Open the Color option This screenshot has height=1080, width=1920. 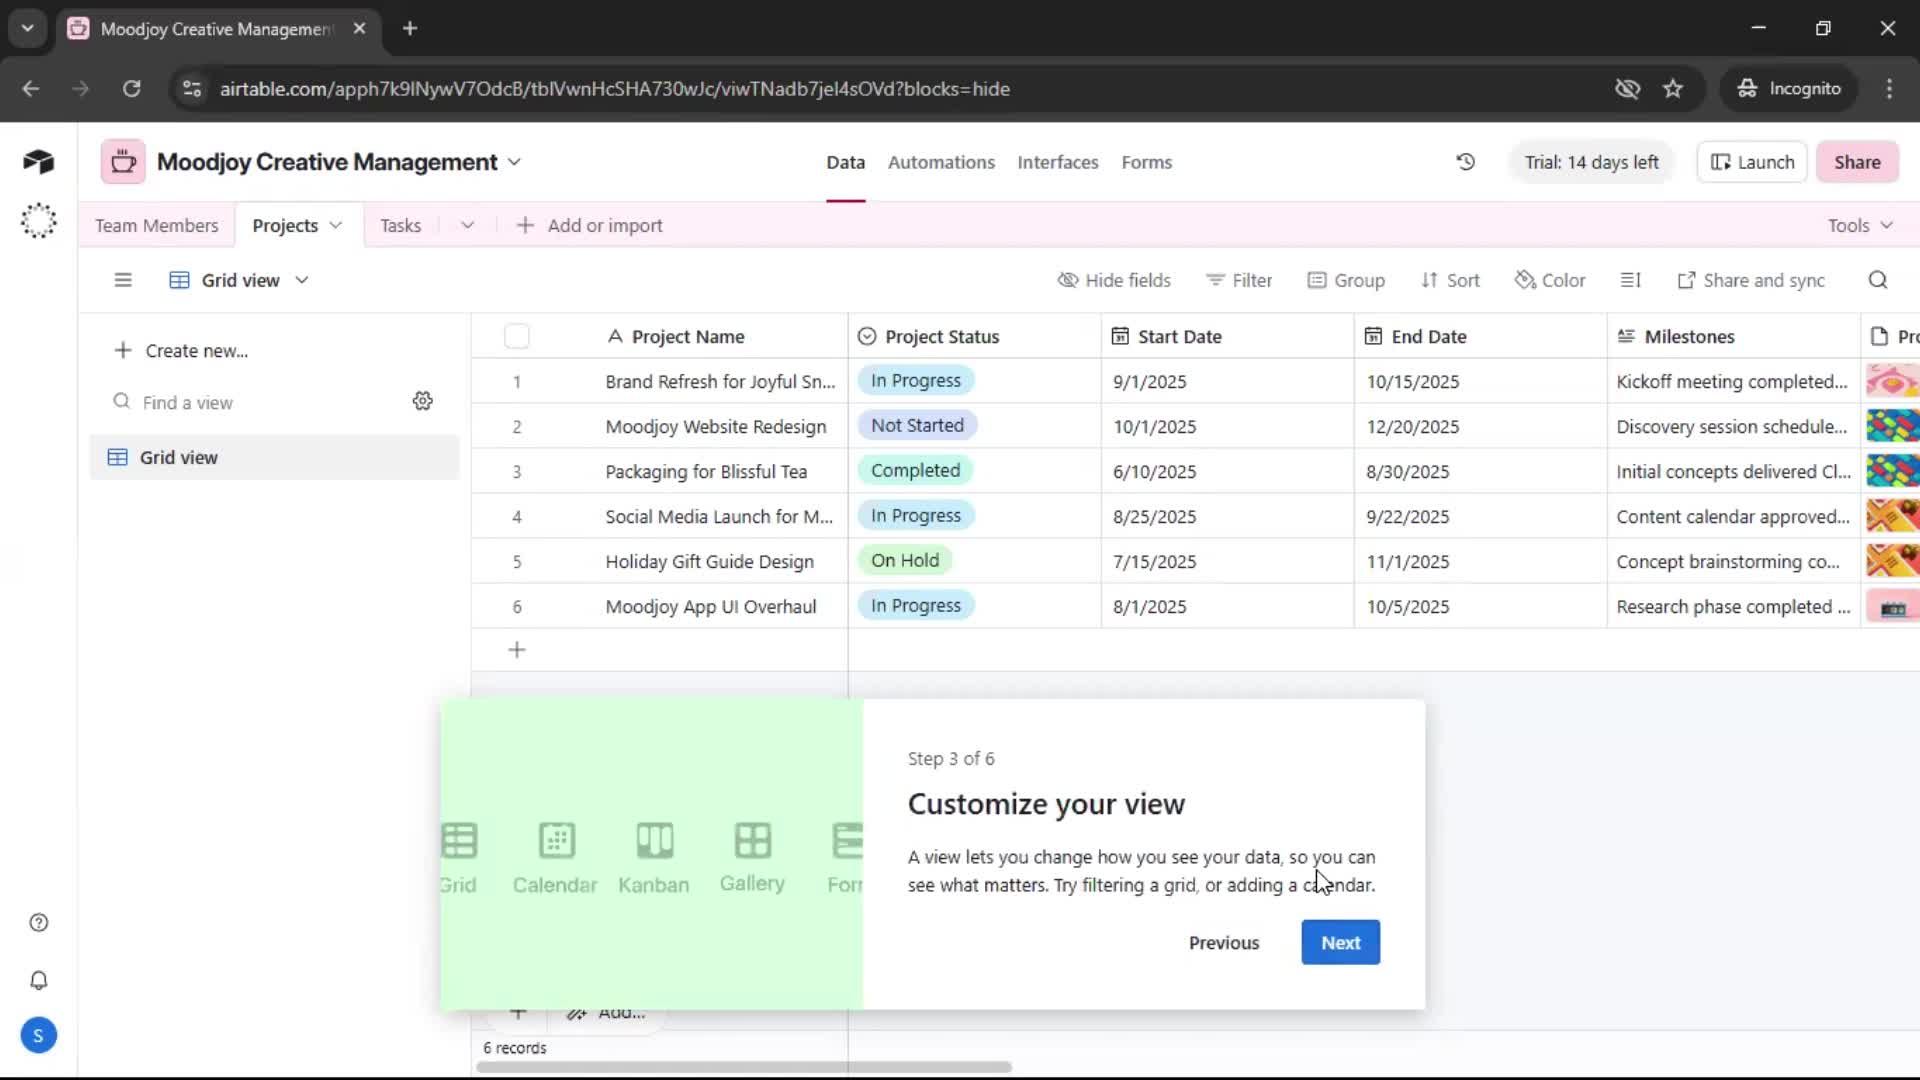coord(1550,280)
